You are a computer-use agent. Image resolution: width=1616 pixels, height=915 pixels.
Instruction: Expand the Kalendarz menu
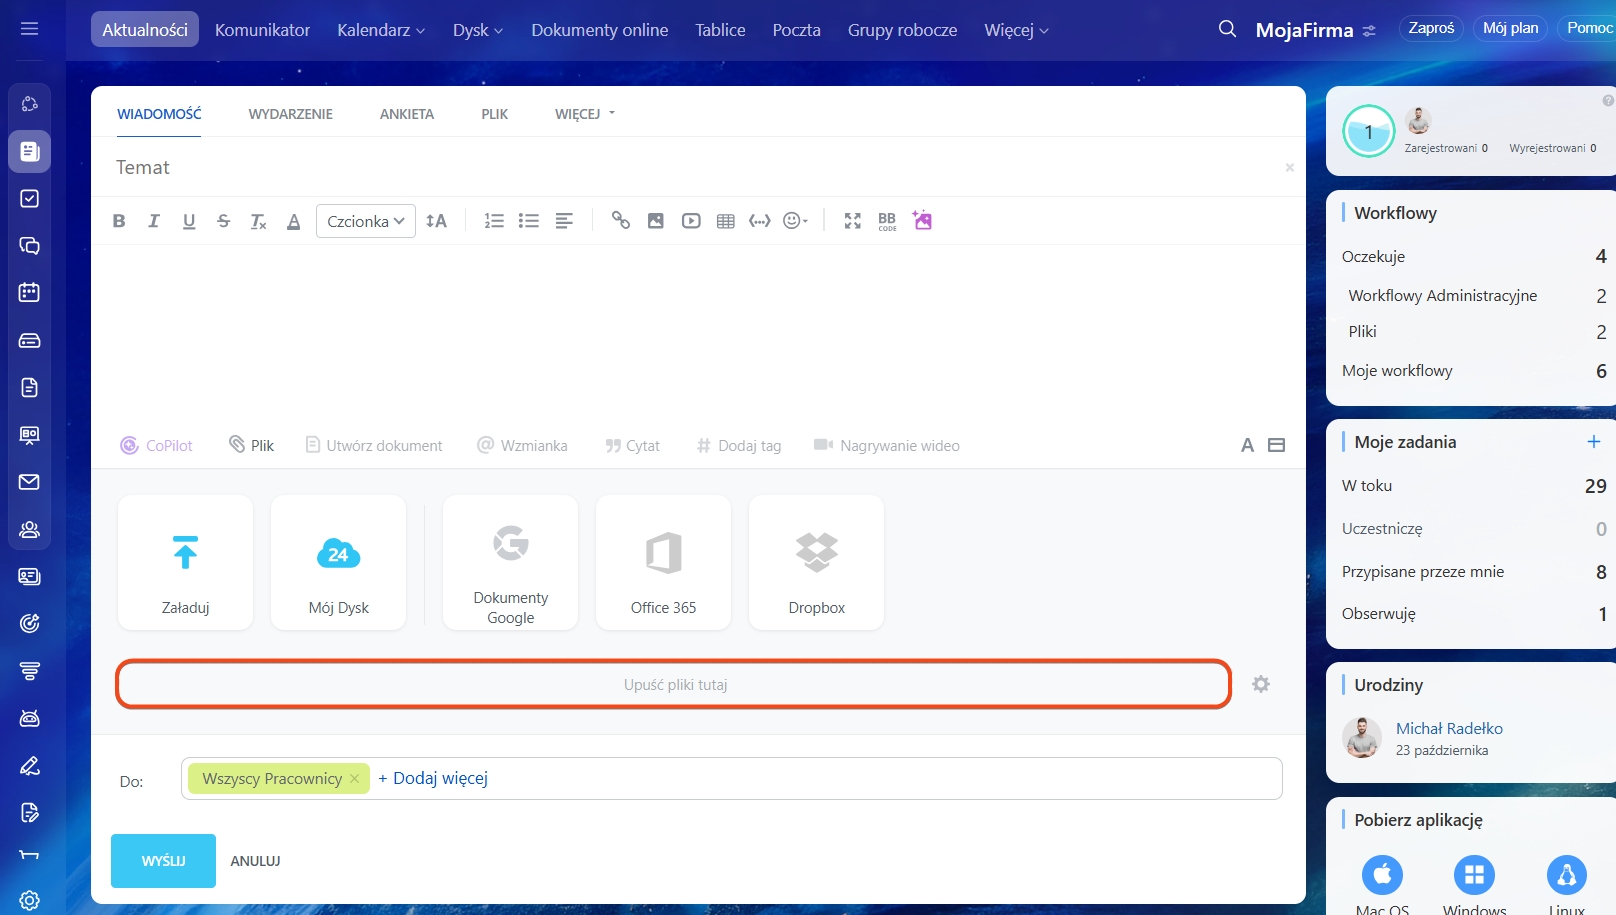point(381,30)
